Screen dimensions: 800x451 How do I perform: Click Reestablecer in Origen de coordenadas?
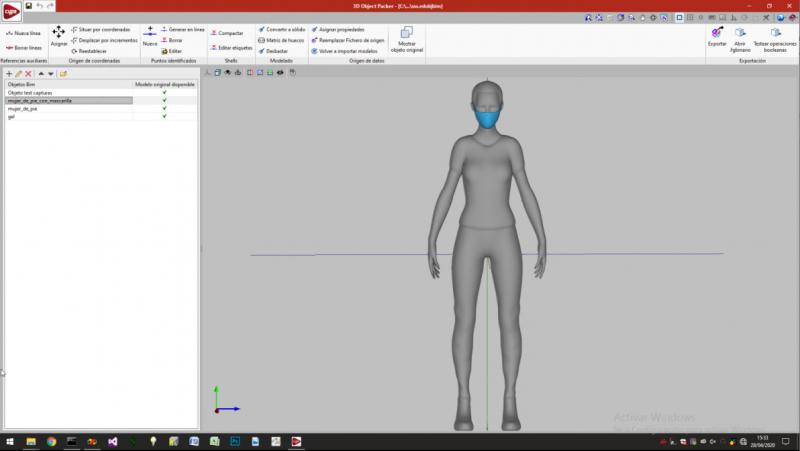click(x=90, y=51)
